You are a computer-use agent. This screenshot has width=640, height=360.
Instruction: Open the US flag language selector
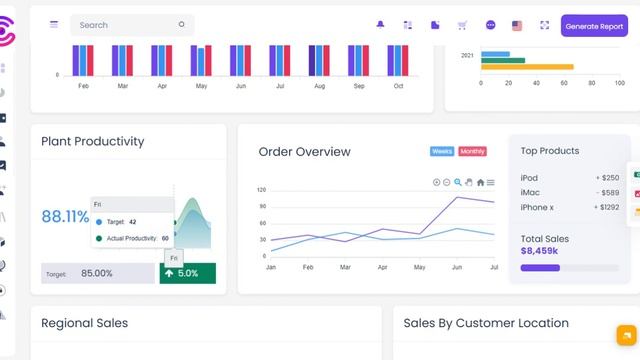(x=517, y=26)
